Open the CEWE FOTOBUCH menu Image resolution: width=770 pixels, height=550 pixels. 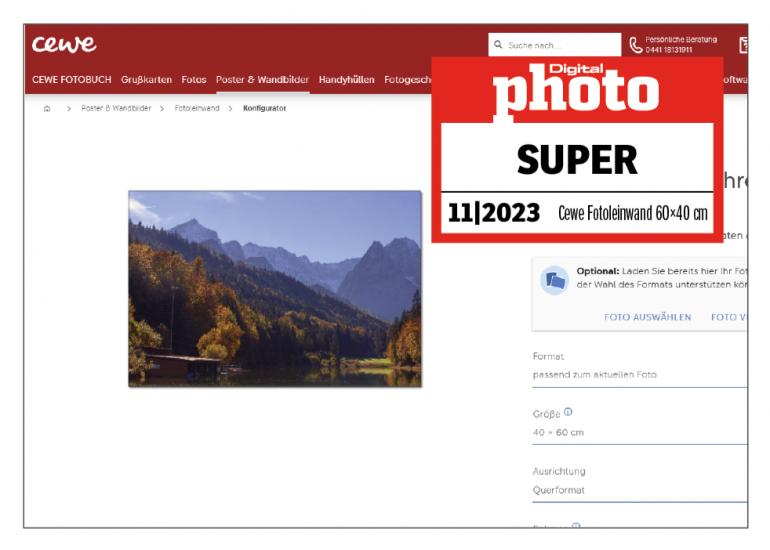coord(72,80)
